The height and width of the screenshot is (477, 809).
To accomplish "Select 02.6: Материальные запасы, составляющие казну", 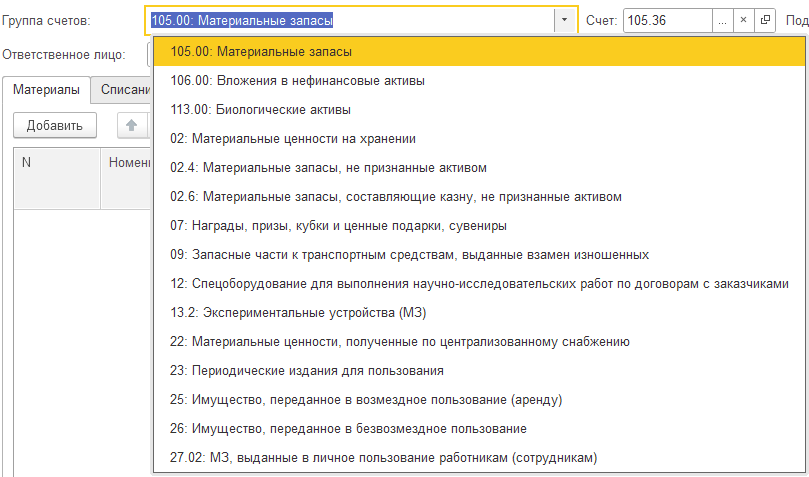I will click(x=479, y=196).
